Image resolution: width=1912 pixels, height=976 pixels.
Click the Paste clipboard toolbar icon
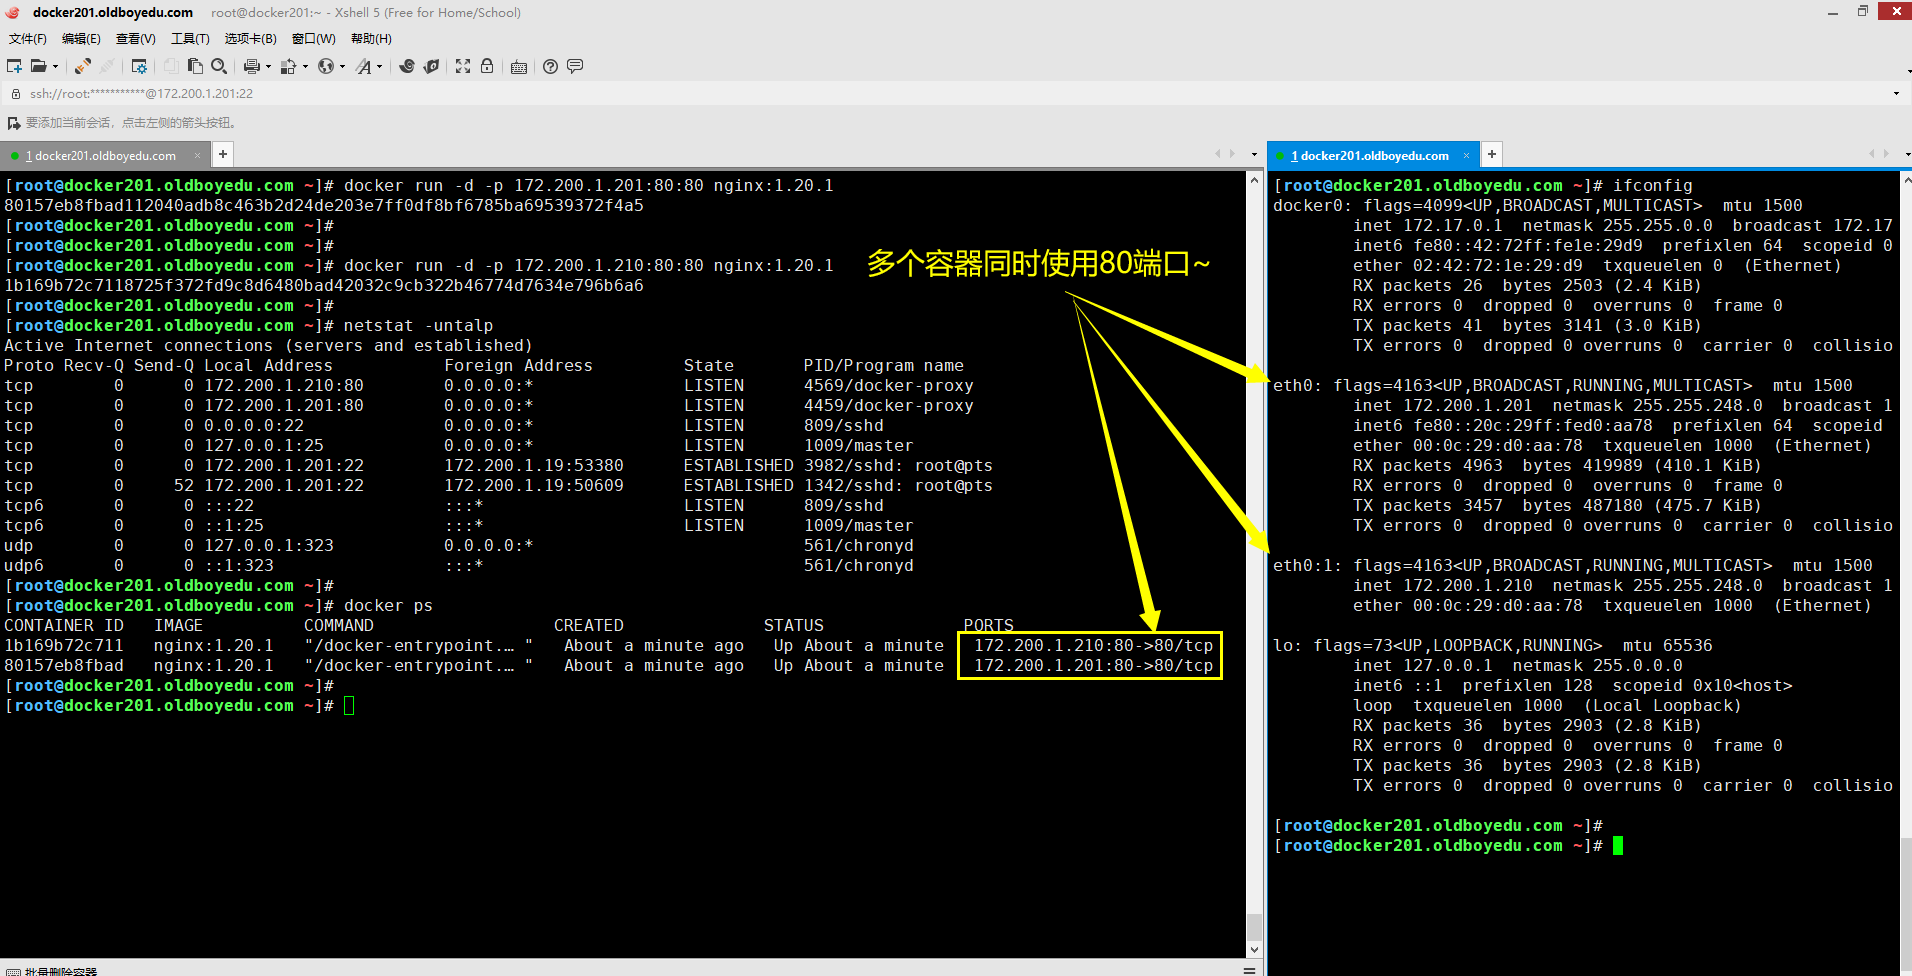195,66
